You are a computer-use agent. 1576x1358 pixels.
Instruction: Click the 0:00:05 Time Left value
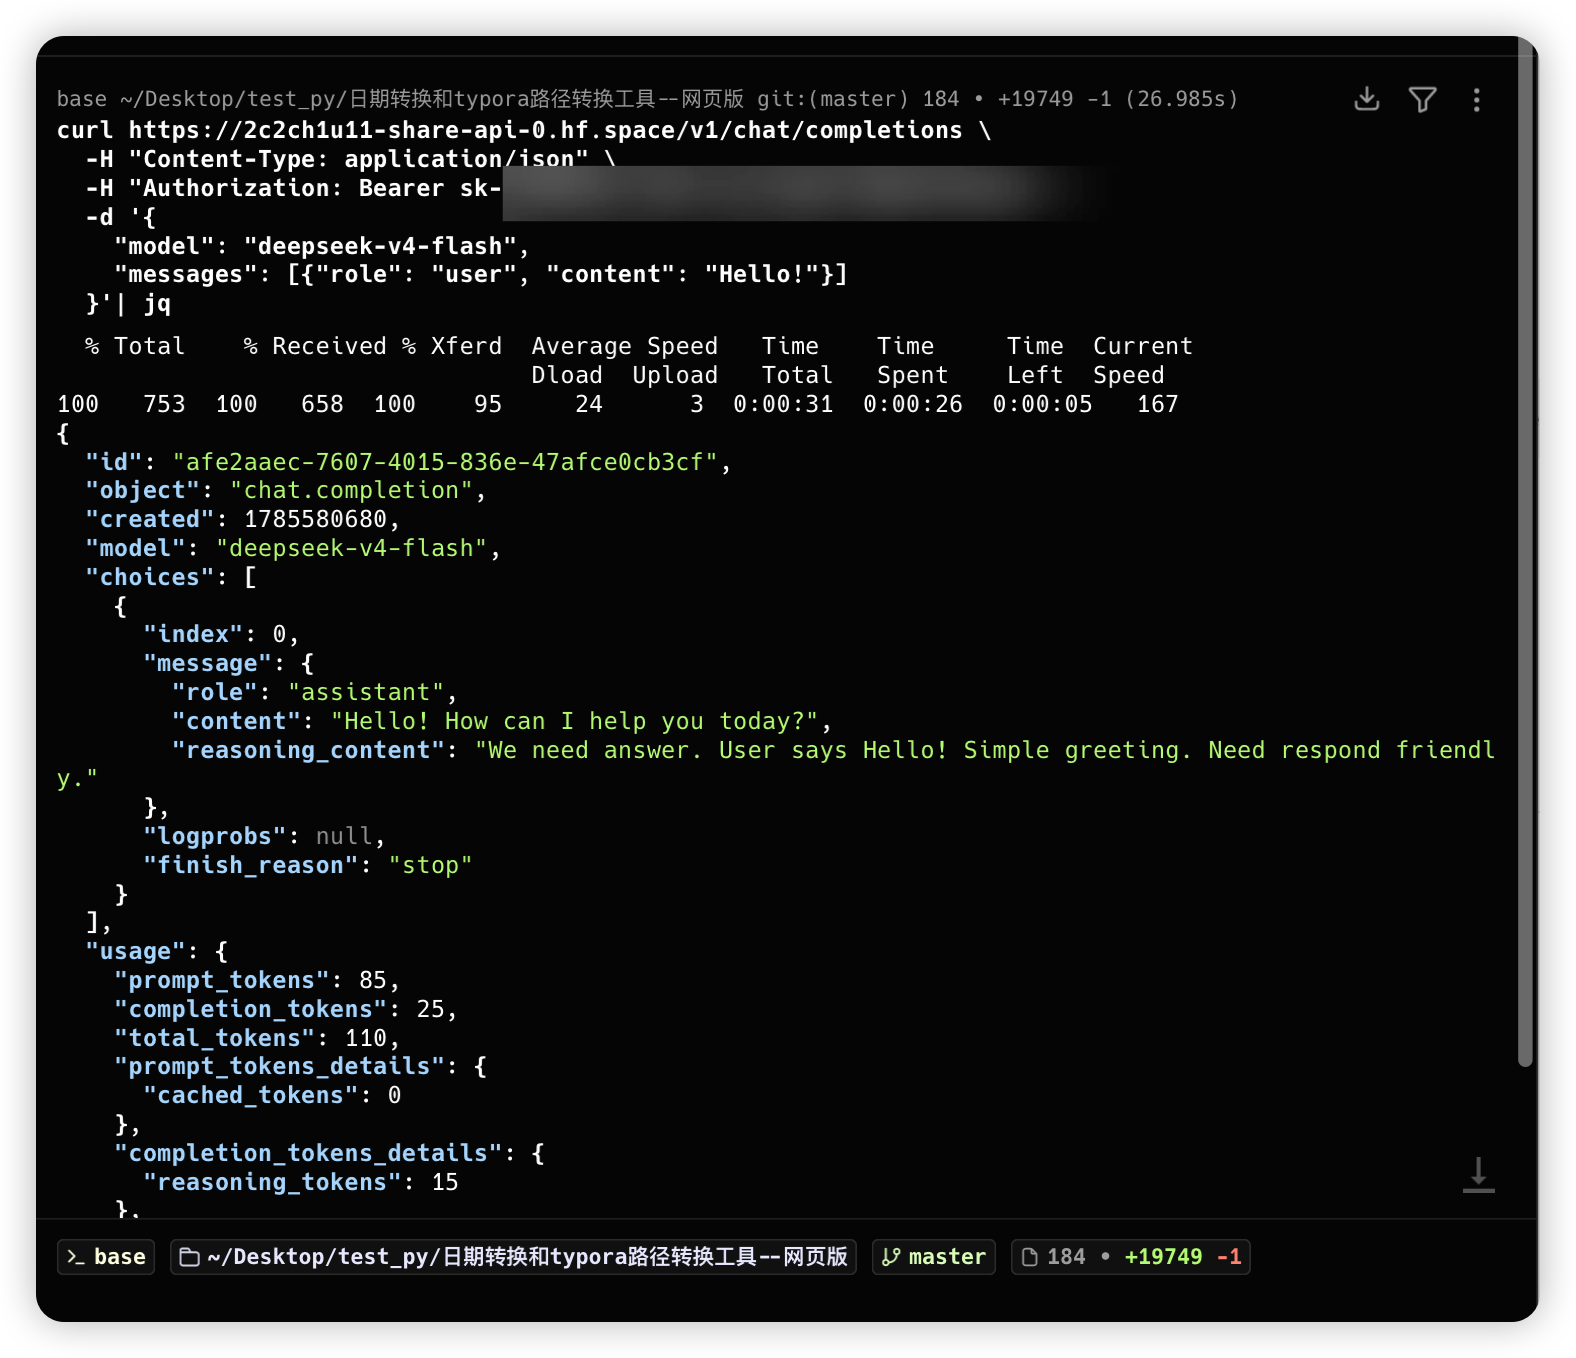point(1042,404)
